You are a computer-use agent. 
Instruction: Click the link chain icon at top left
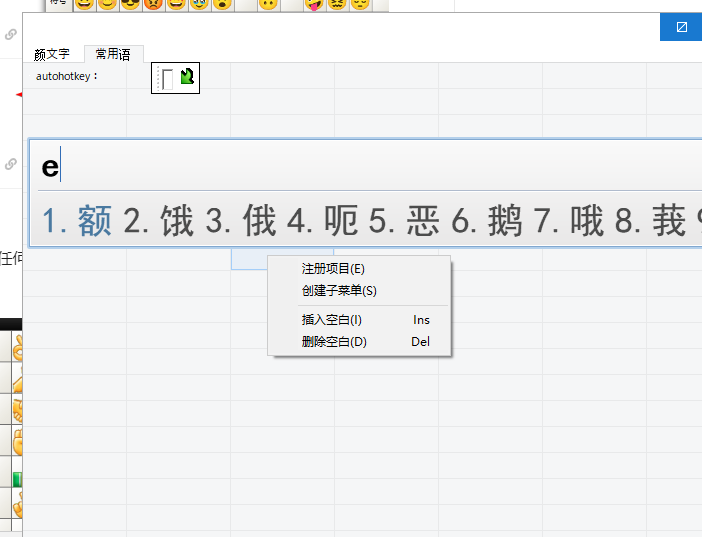[x=11, y=34]
